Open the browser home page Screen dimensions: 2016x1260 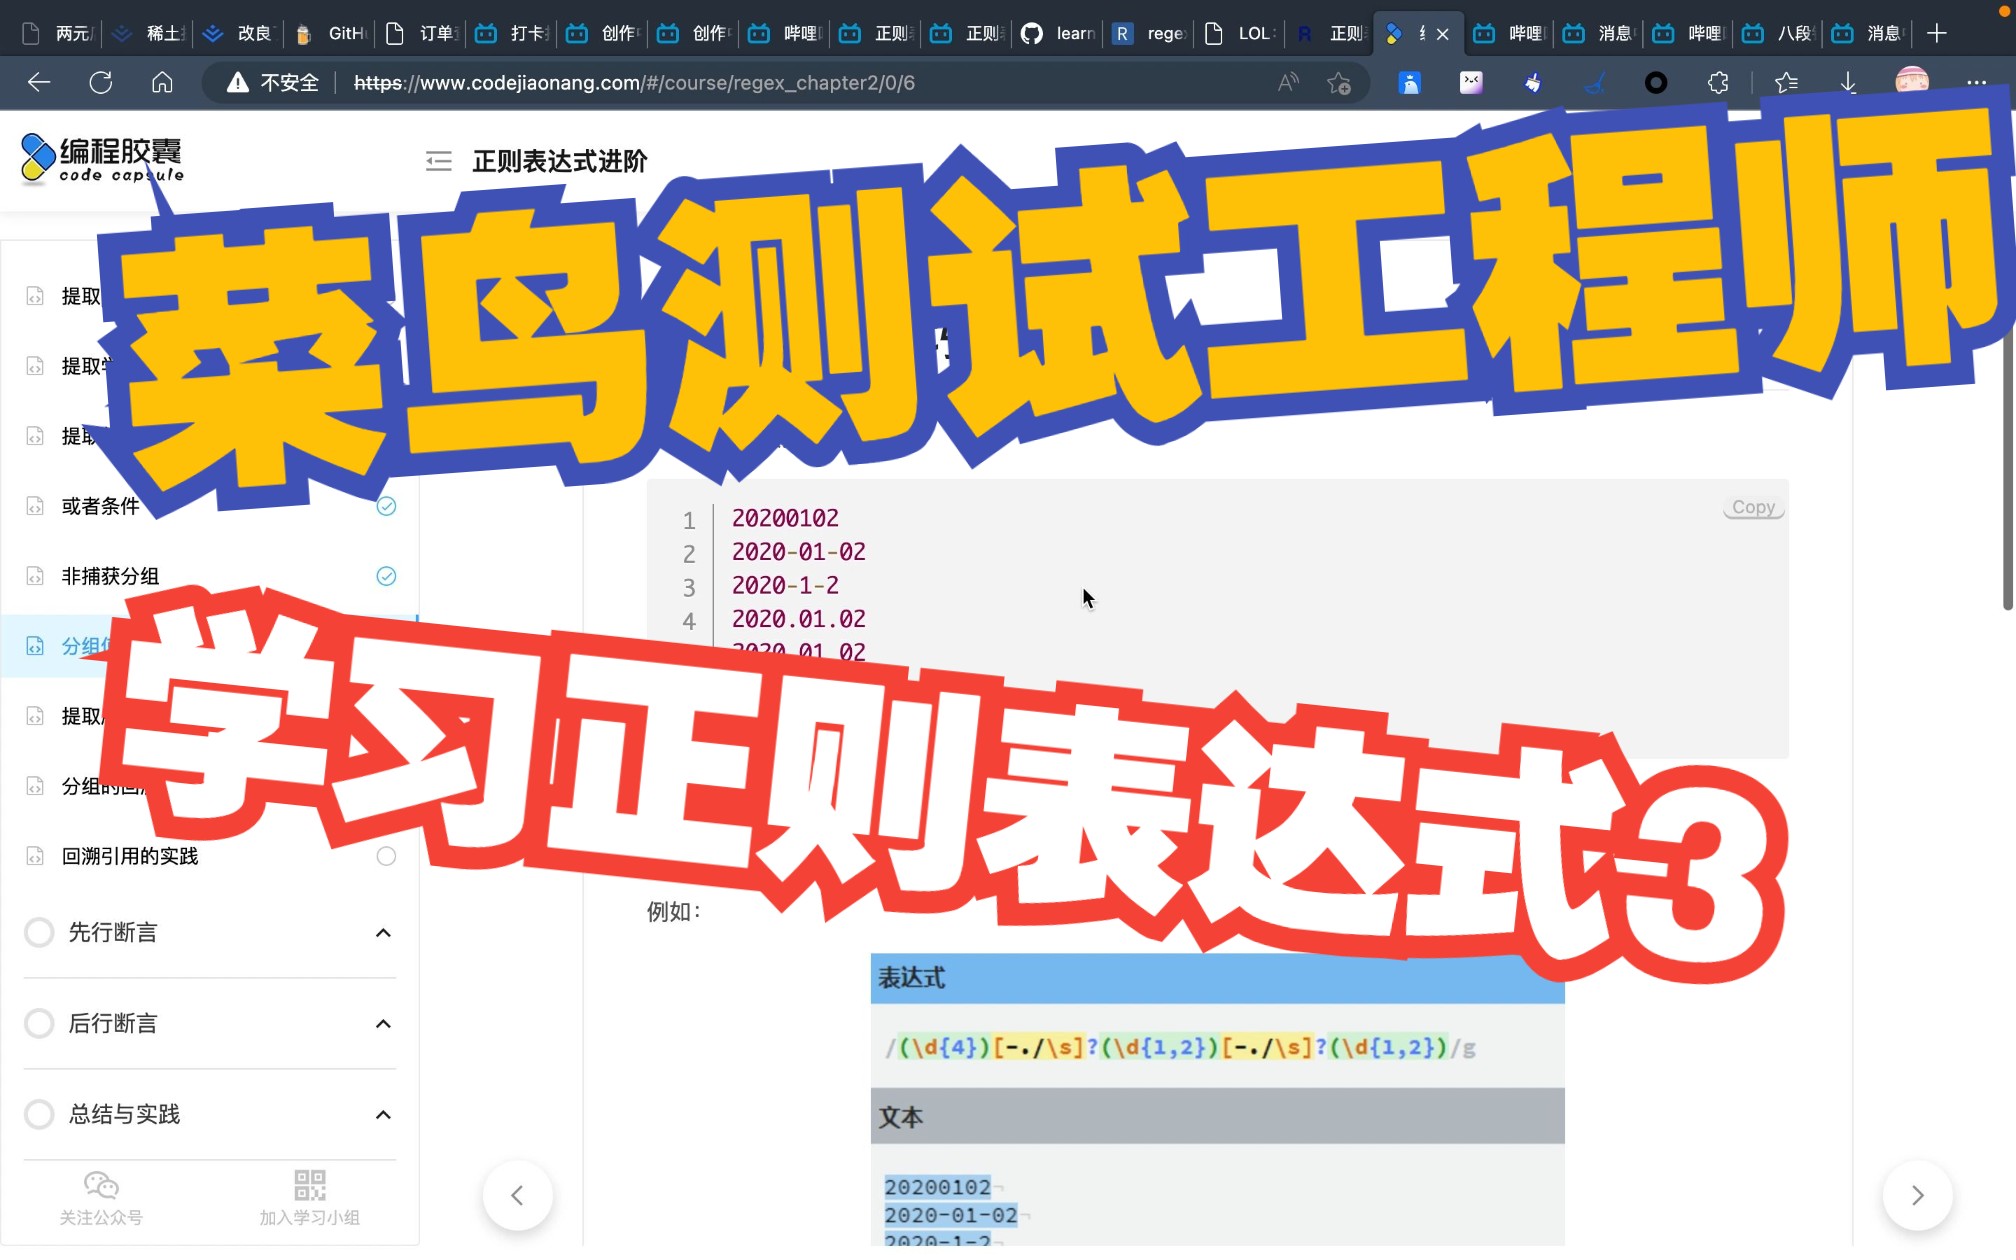pos(162,83)
